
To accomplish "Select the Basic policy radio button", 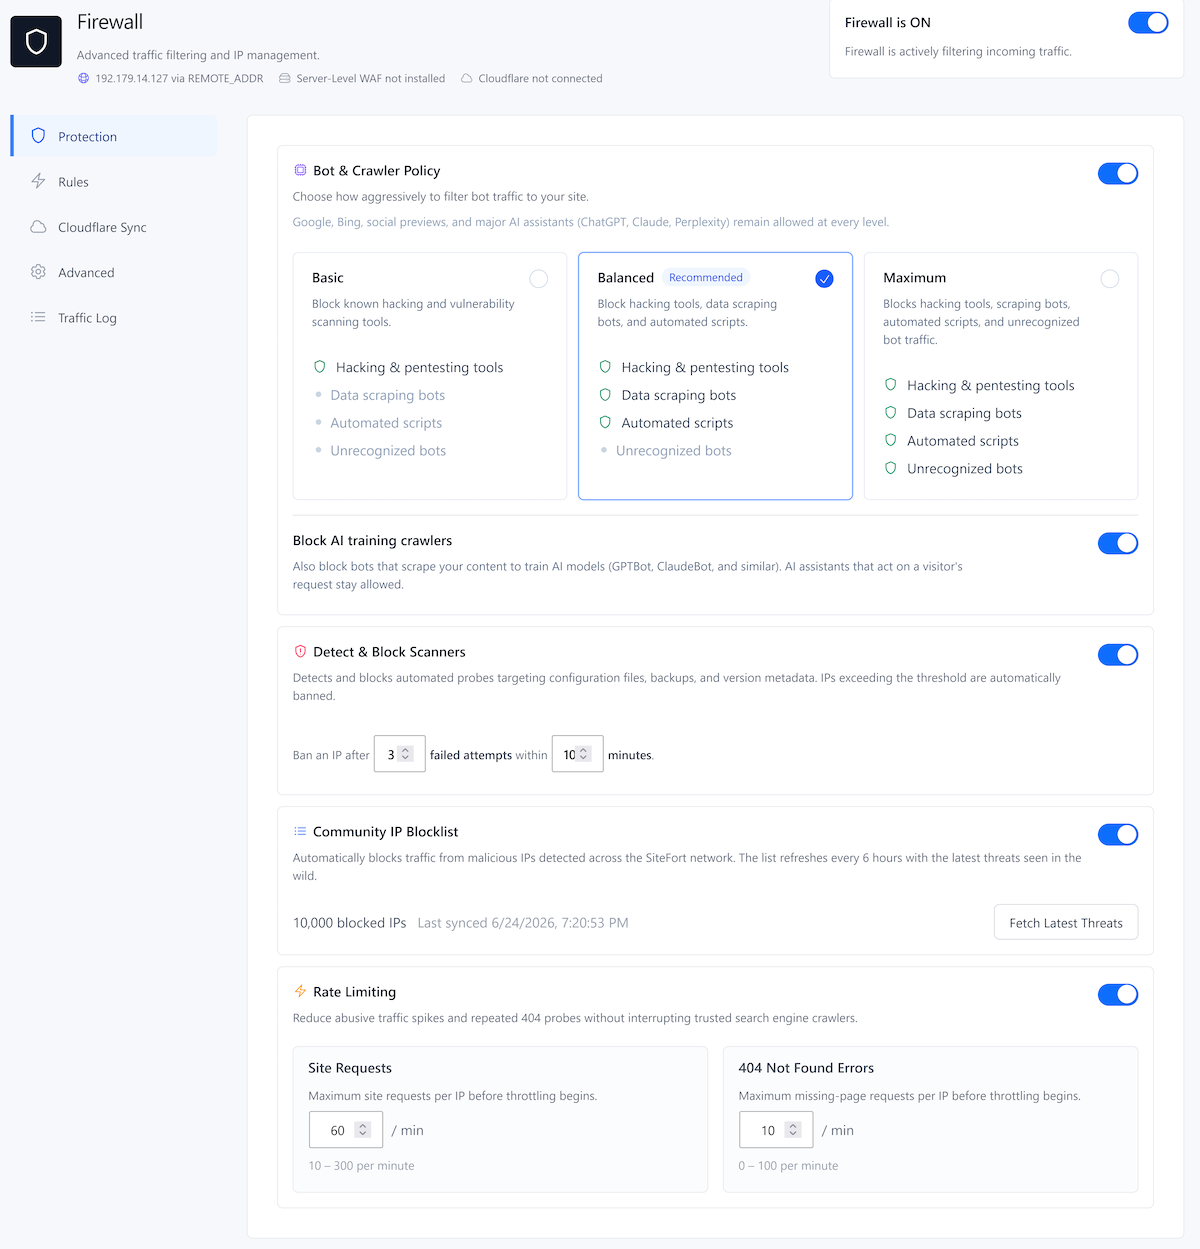I will [538, 279].
